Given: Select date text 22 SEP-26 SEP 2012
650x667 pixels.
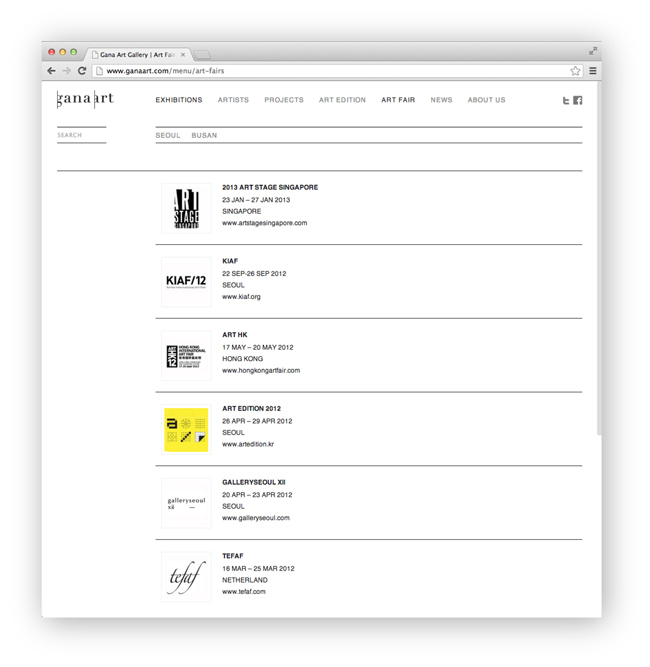Looking at the screenshot, I should [x=254, y=274].
